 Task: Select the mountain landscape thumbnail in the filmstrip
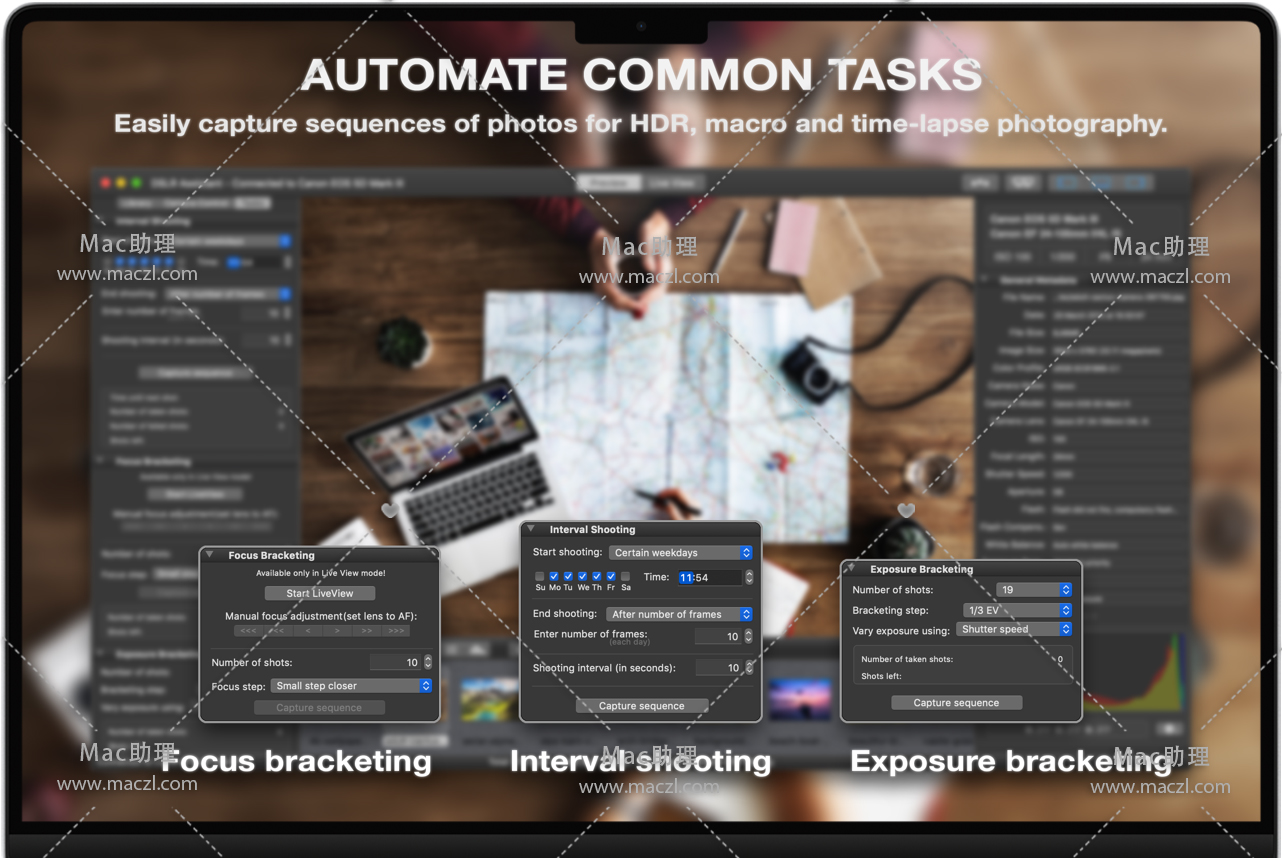pyautogui.click(x=489, y=701)
